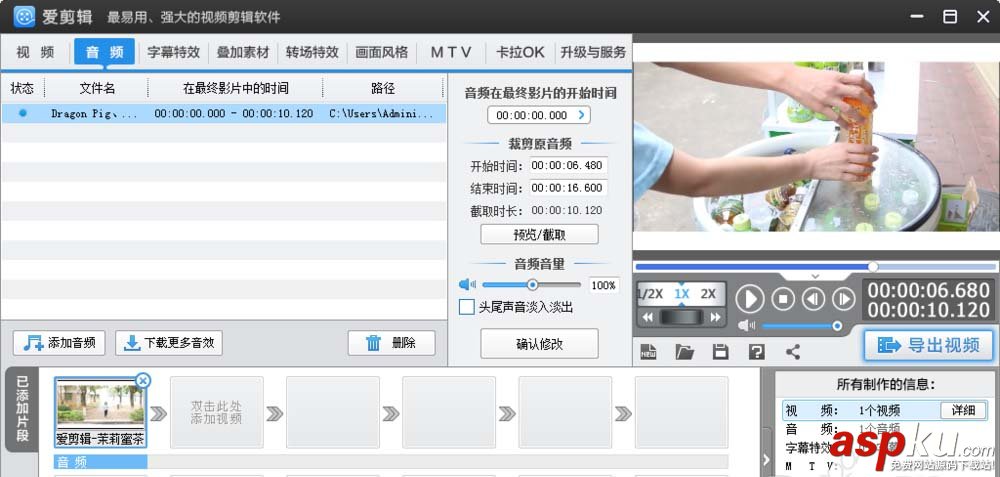Step to the previous frame
Screen dimensions: 1000x477
[813, 298]
